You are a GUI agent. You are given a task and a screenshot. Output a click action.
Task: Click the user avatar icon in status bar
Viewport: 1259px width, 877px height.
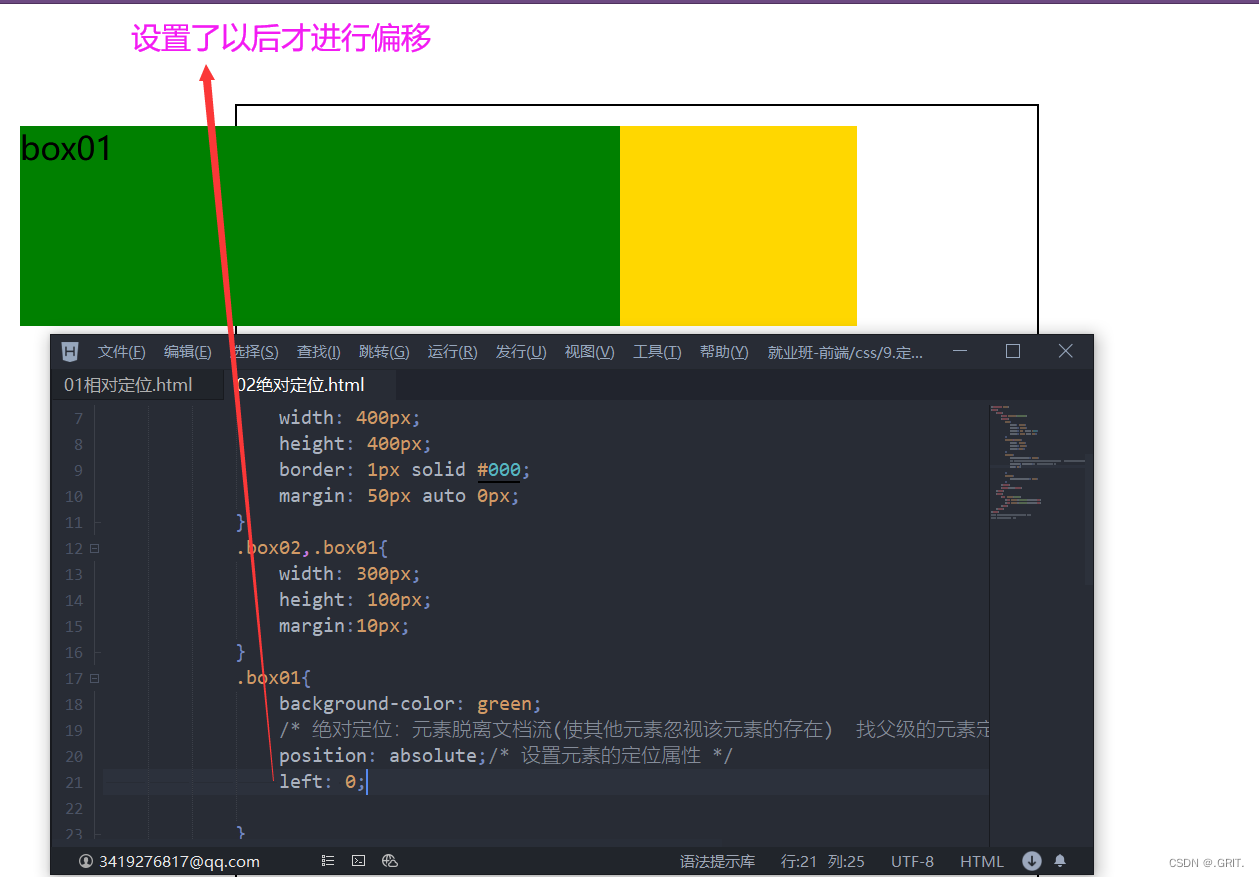pos(86,861)
